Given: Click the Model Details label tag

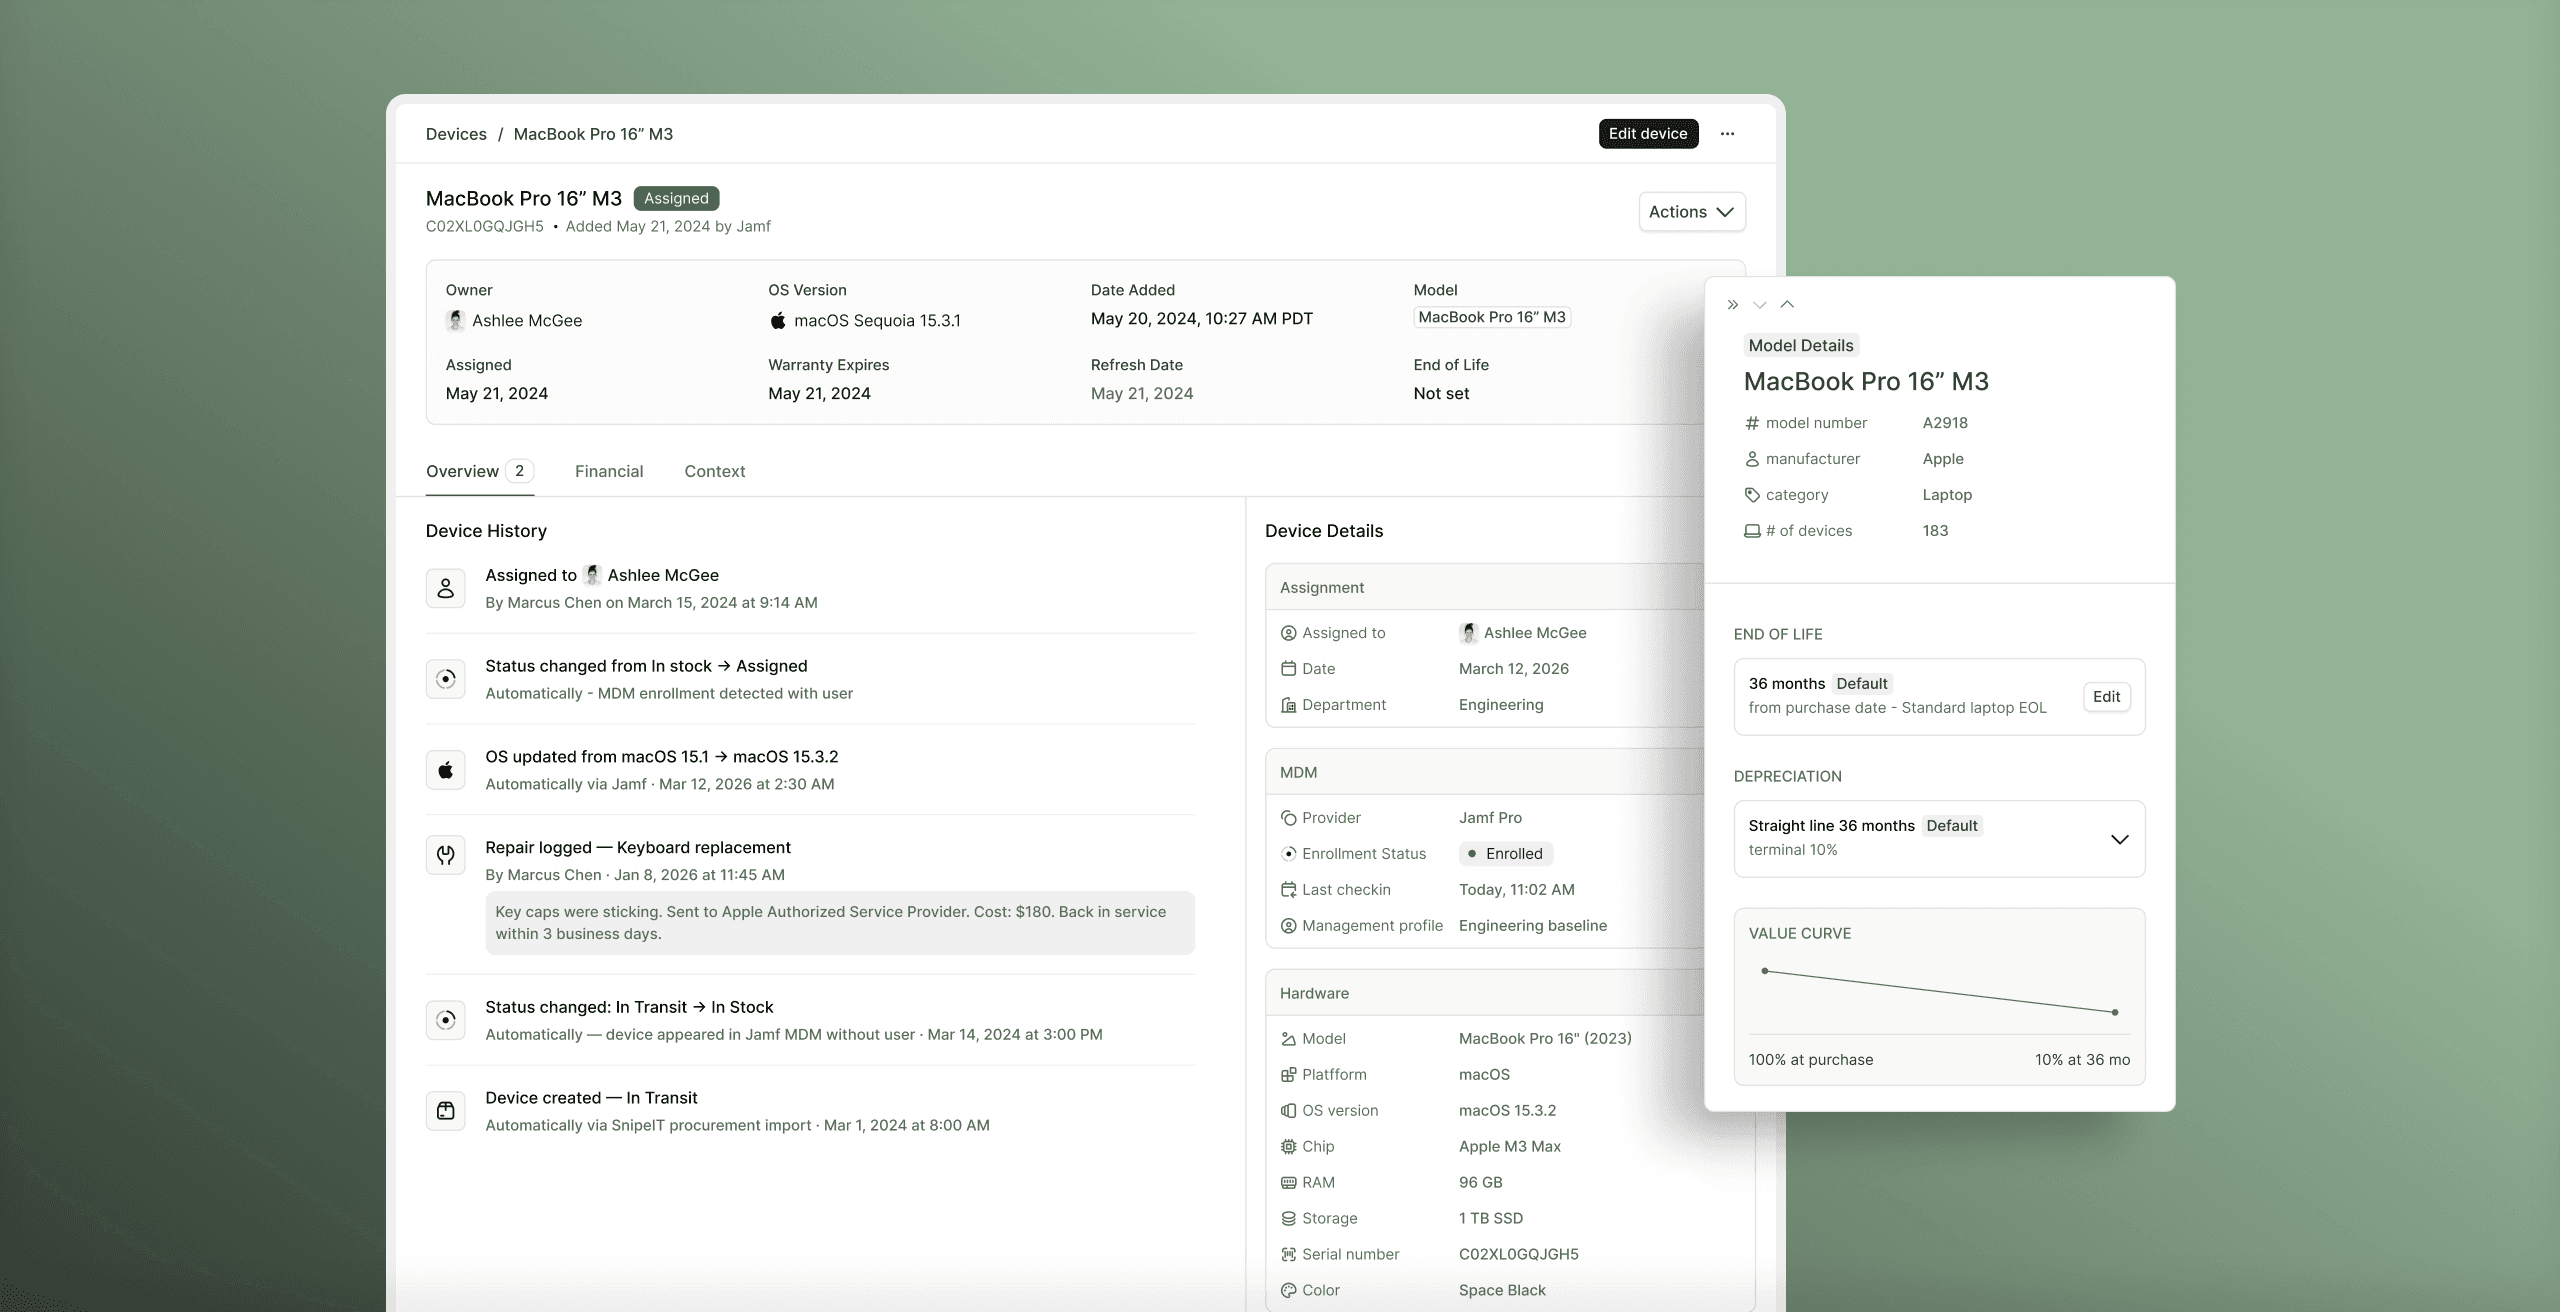Looking at the screenshot, I should pyautogui.click(x=1801, y=345).
